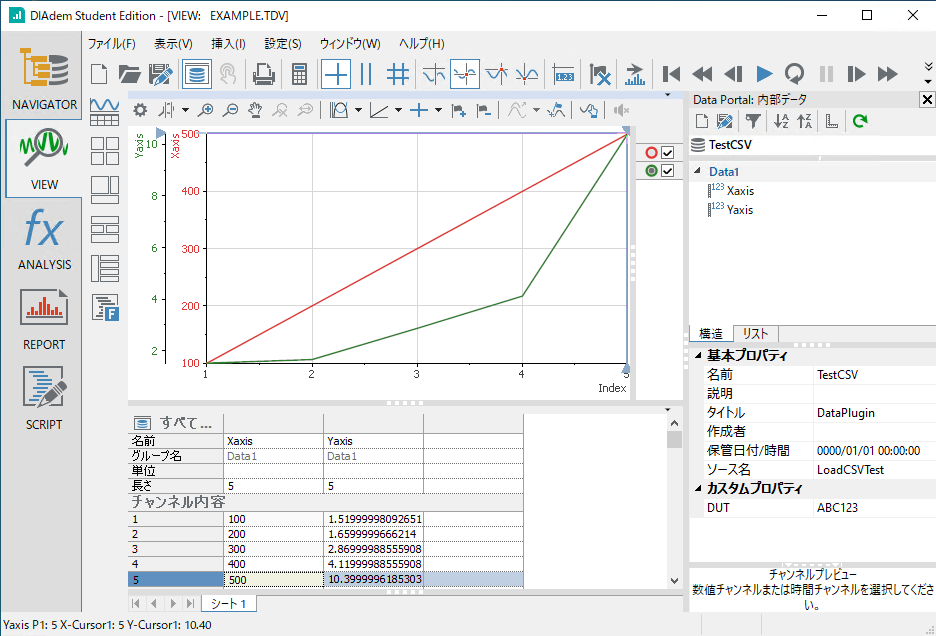Viewport: 936px width, 636px height.
Task: Toggle the Data Portal database icon
Action: [x=196, y=74]
